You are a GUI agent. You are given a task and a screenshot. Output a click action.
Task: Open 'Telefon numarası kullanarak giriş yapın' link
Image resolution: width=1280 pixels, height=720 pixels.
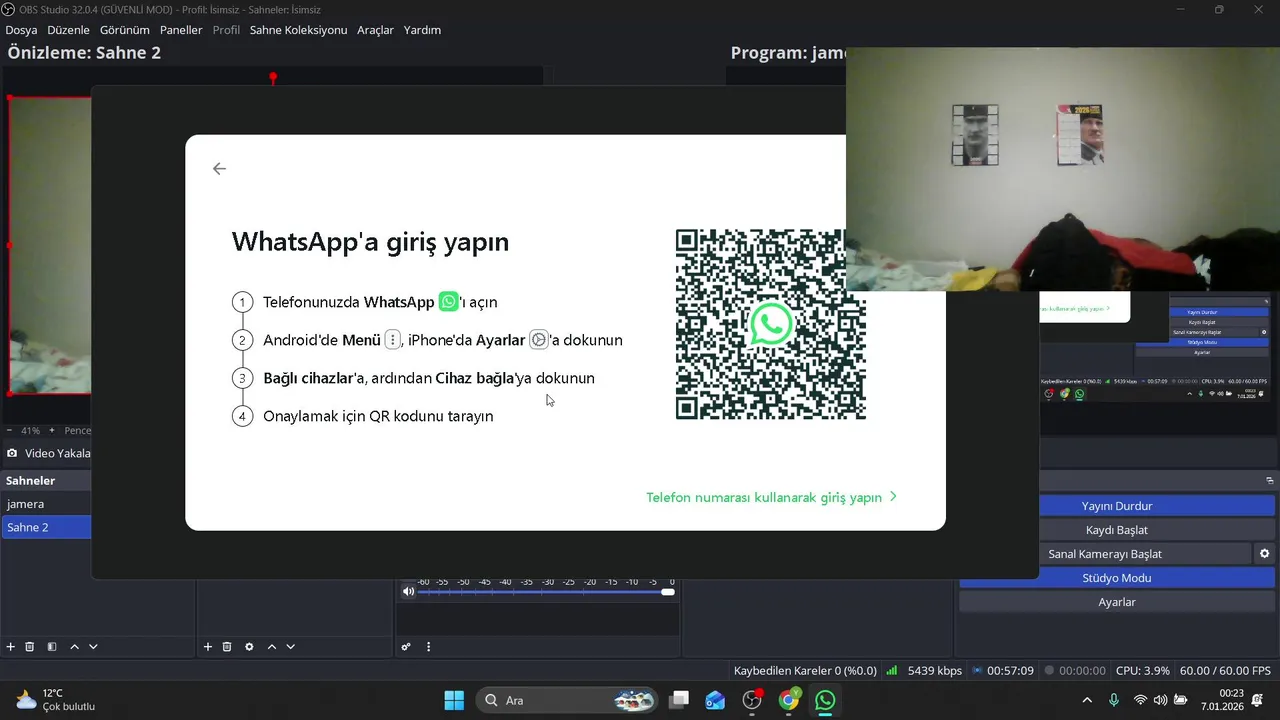771,497
